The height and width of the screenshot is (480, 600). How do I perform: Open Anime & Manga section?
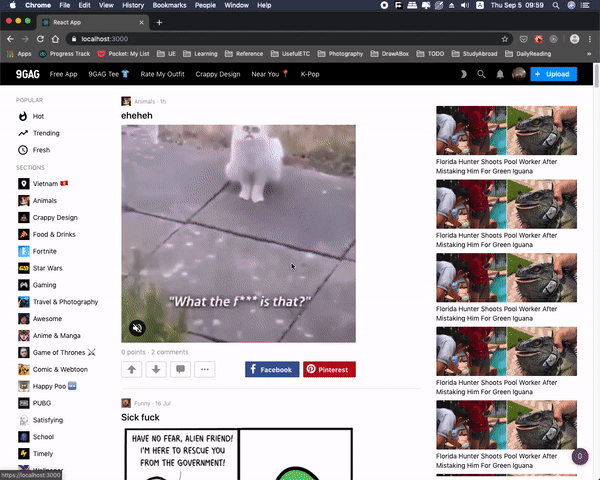click(x=49, y=336)
